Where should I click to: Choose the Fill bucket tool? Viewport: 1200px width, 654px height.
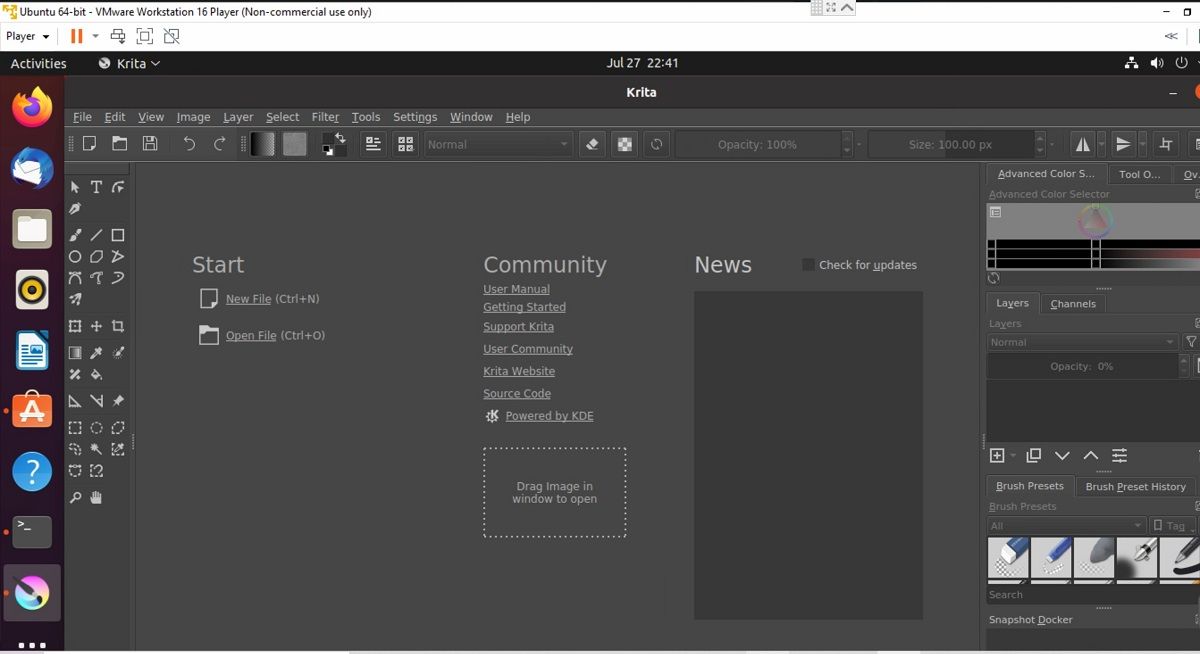click(x=96, y=375)
